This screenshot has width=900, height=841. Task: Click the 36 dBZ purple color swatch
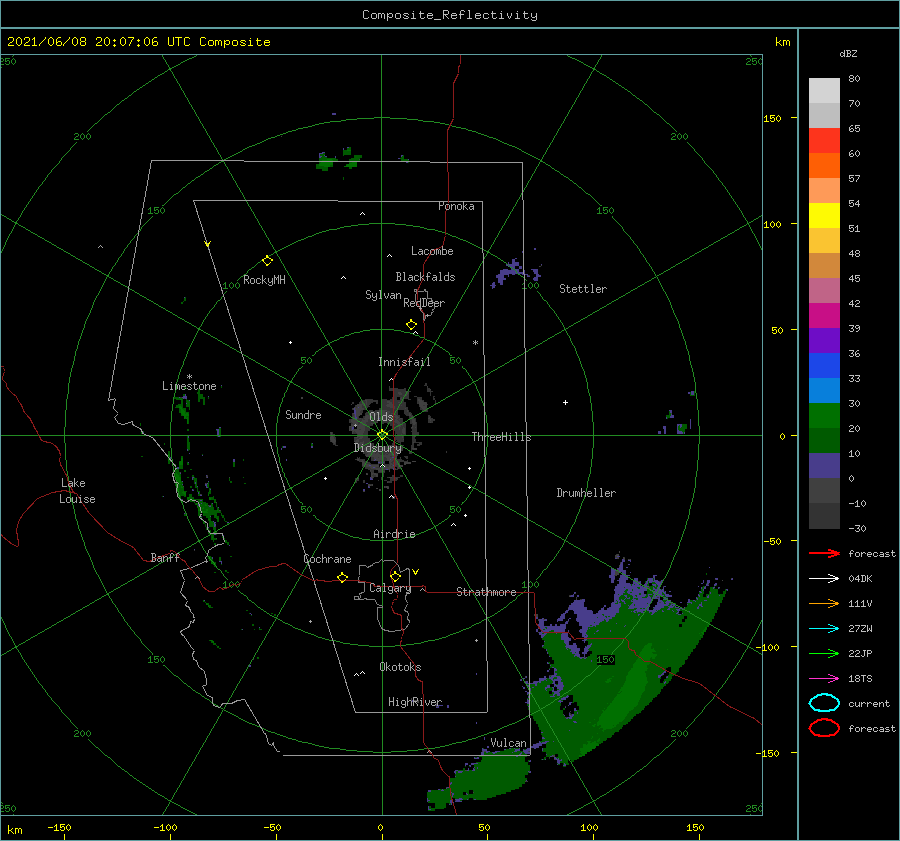(824, 340)
